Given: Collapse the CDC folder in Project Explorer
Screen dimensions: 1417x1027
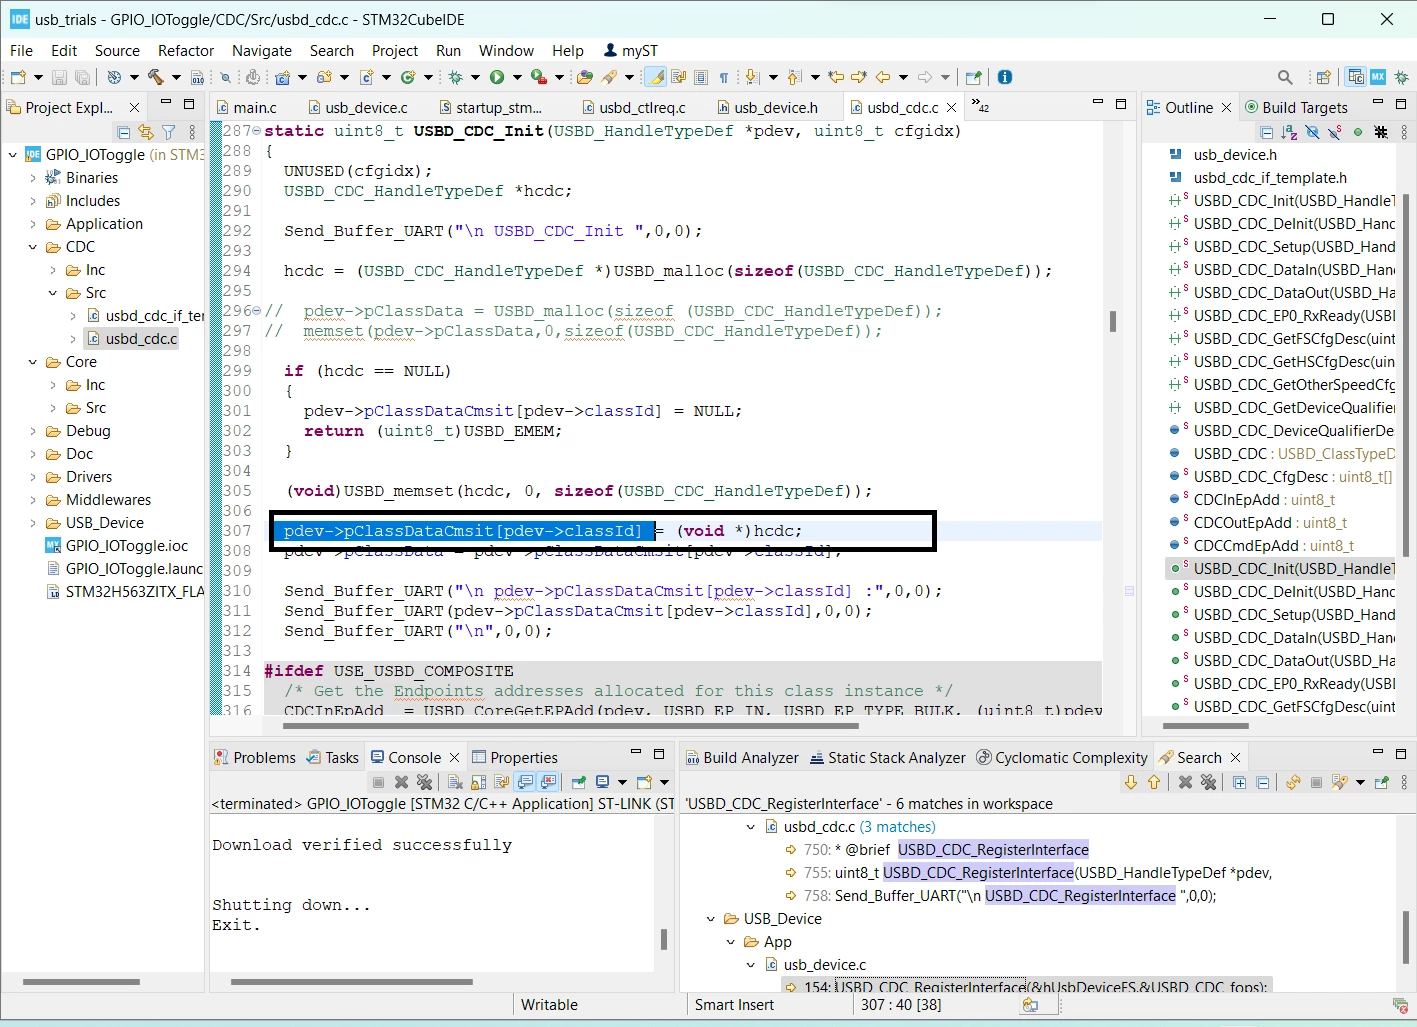Looking at the screenshot, I should pyautogui.click(x=33, y=247).
